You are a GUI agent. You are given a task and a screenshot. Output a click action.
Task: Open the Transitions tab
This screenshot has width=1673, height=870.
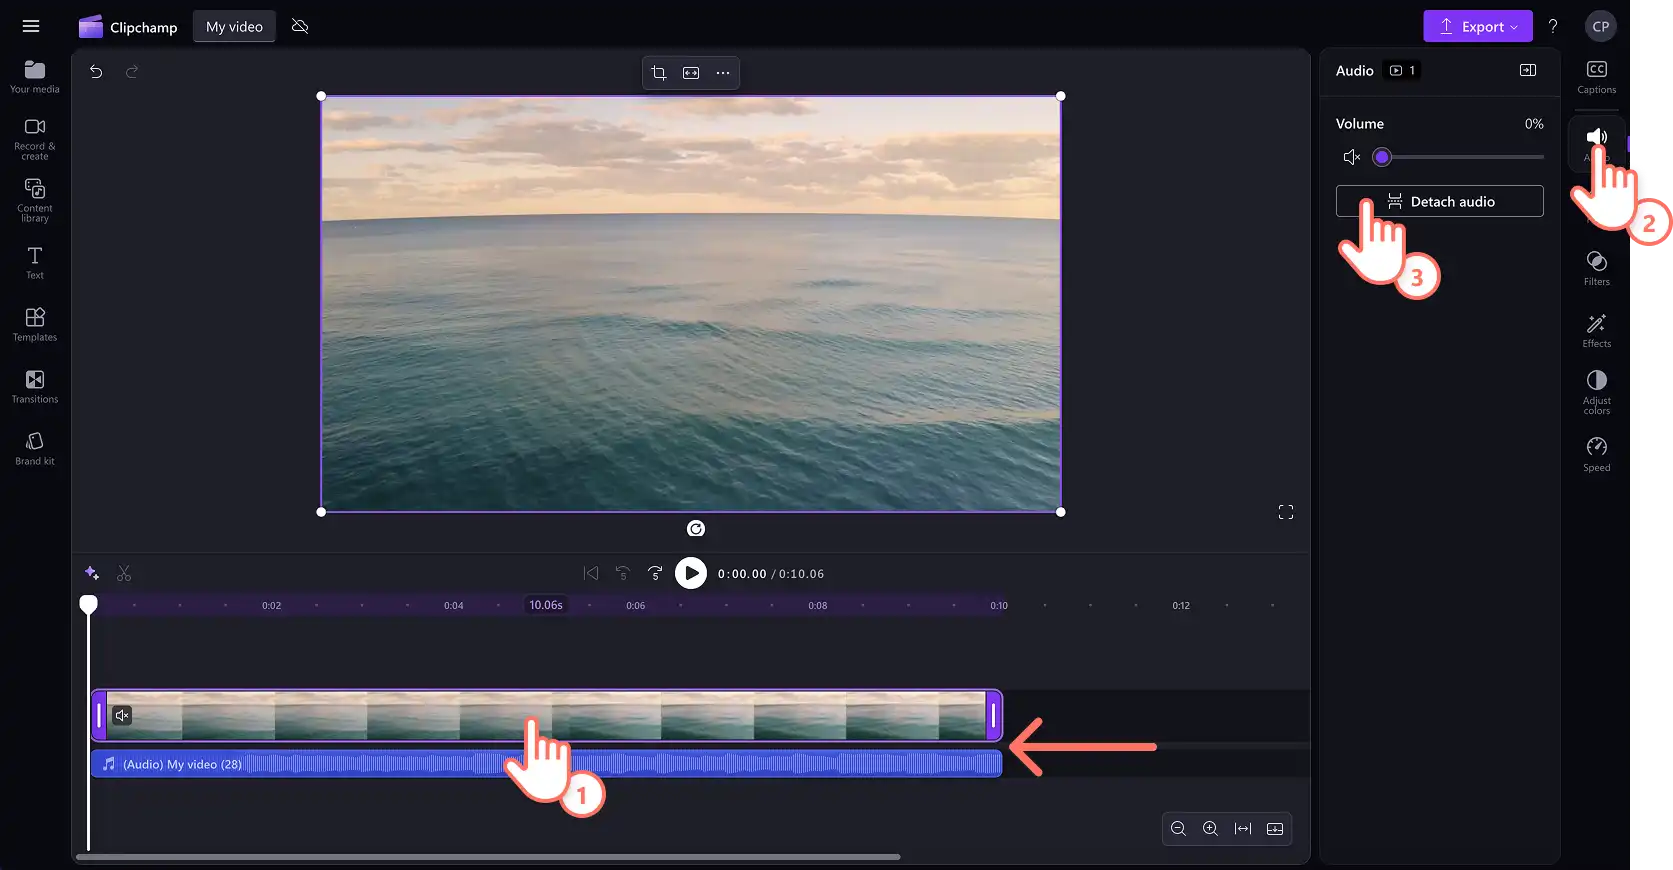[x=35, y=386]
